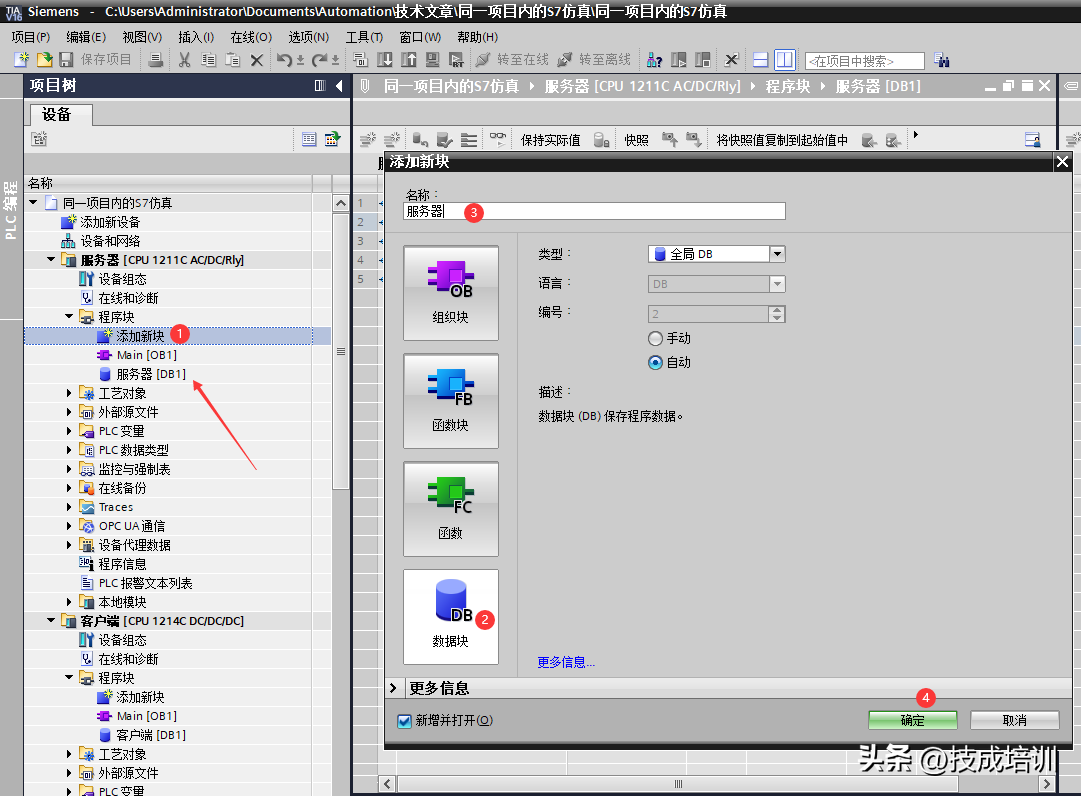Click the copy toolbar icon
The height and width of the screenshot is (796, 1081).
208,60
